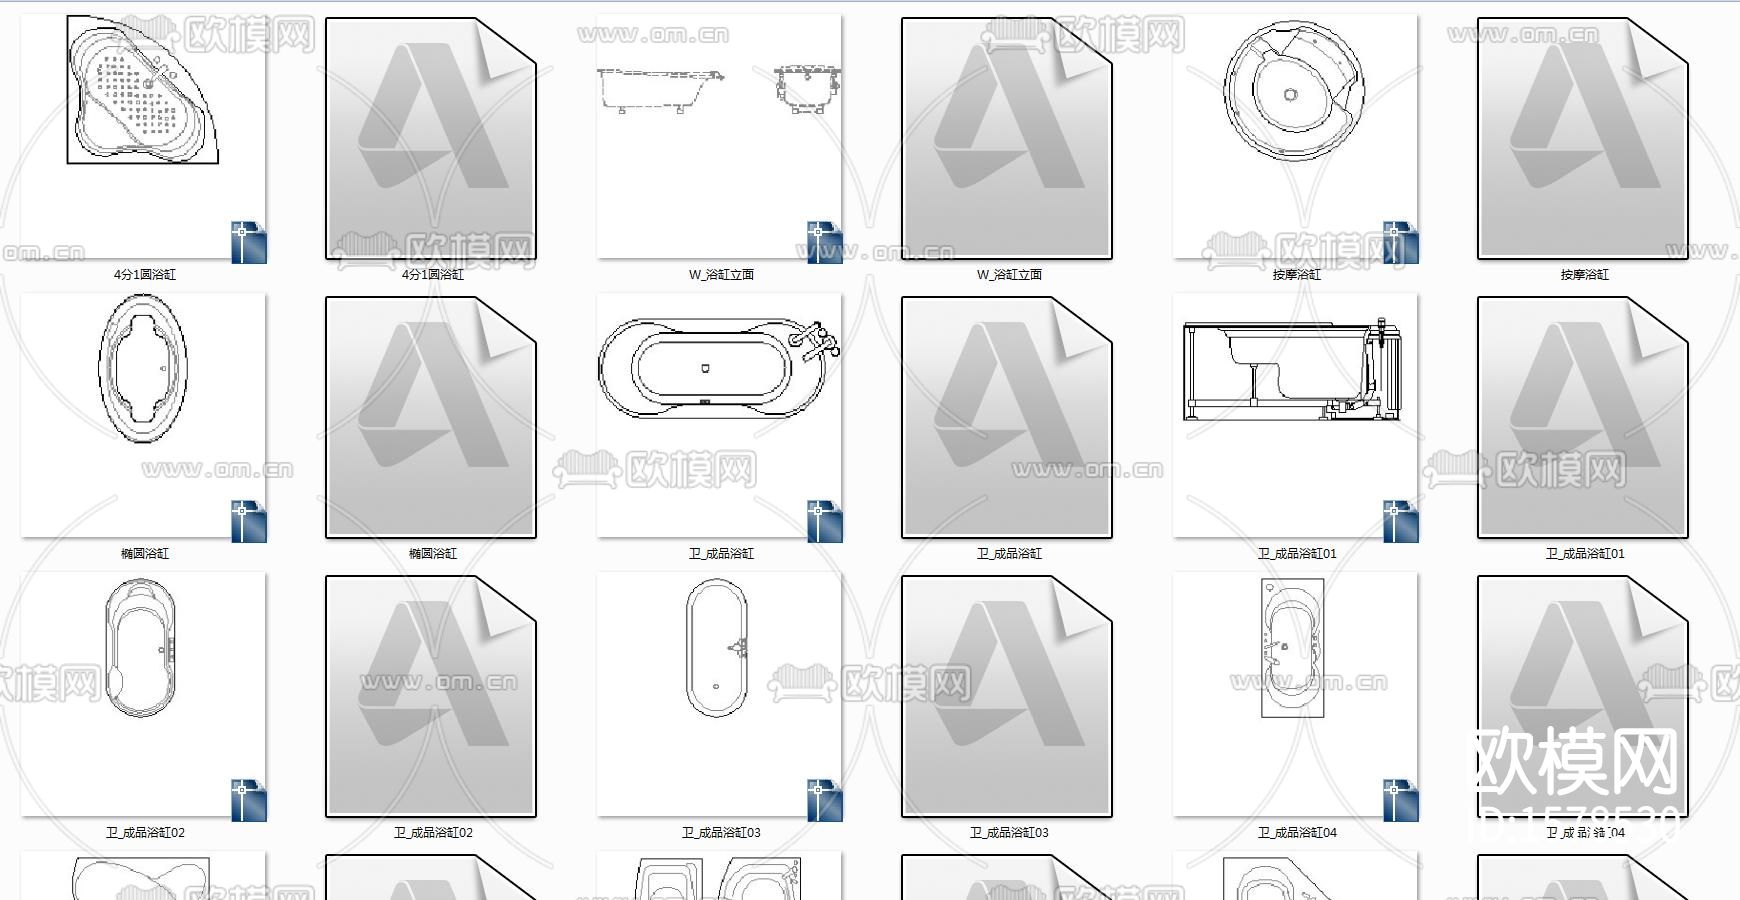Select the 卫_成品浴缸04 file with the Autodesk icon
This screenshot has height=900, width=1740.
[x=1583, y=697]
